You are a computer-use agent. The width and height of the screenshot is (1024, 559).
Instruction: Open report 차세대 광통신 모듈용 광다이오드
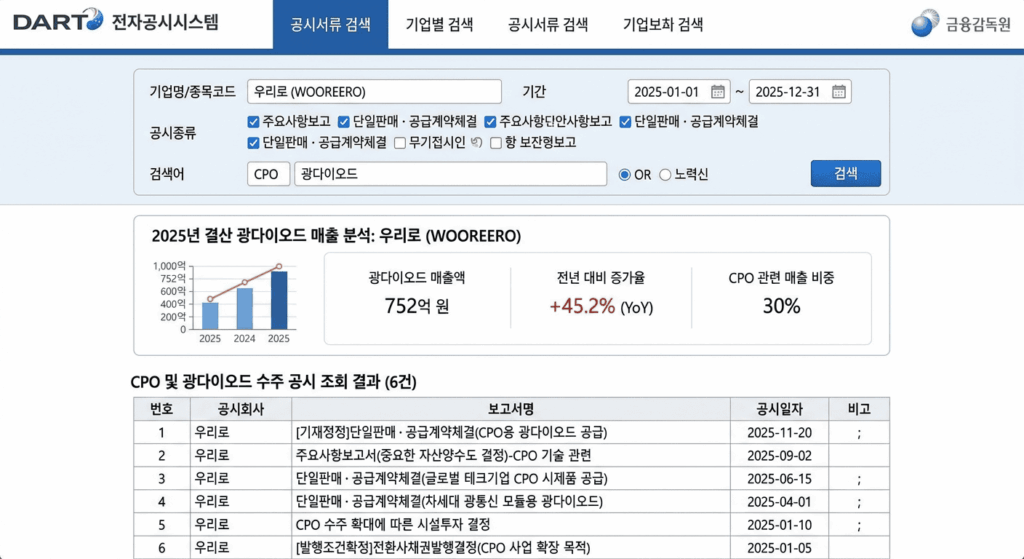[449, 502]
